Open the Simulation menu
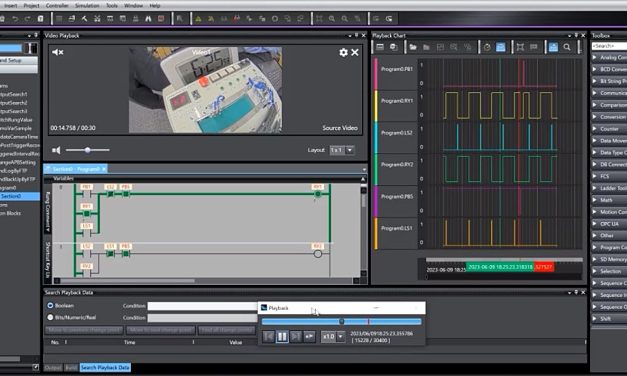The image size is (627, 376). pyautogui.click(x=87, y=6)
